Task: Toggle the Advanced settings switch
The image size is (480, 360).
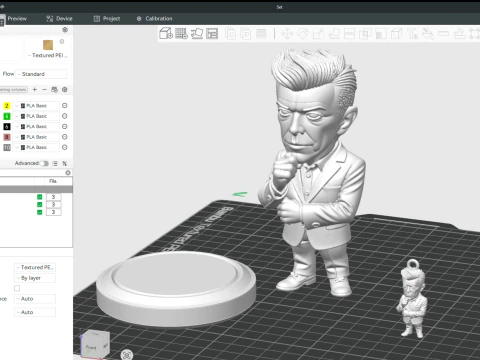Action: tap(44, 163)
